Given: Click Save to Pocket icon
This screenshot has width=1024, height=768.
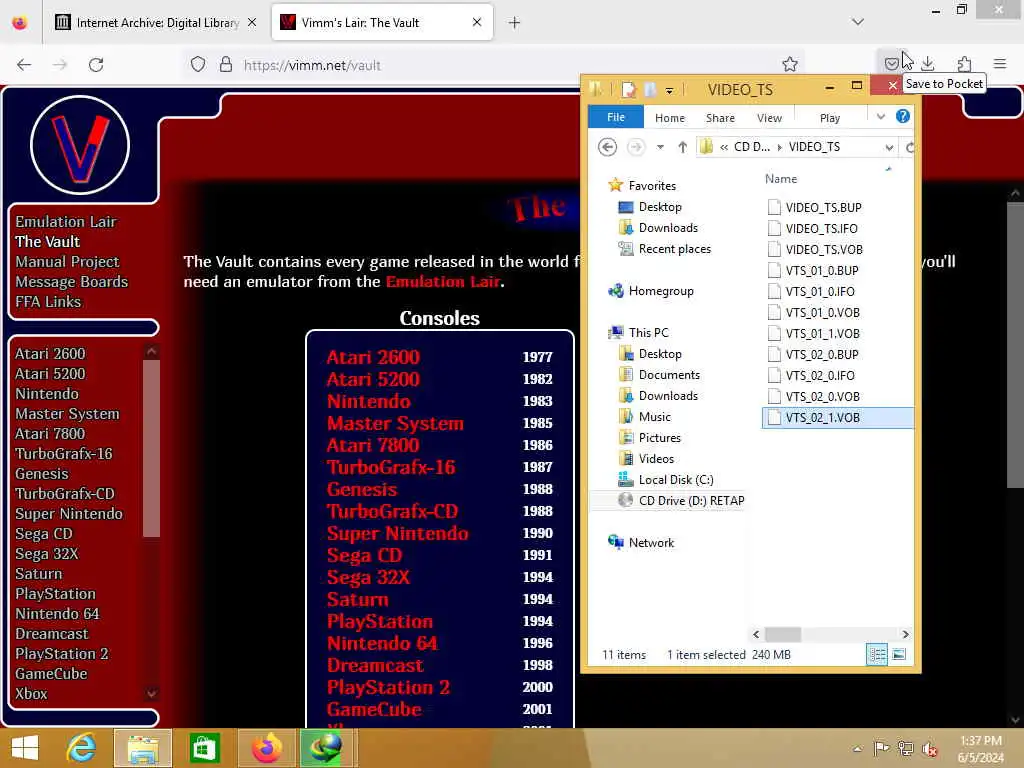Looking at the screenshot, I should [891, 64].
